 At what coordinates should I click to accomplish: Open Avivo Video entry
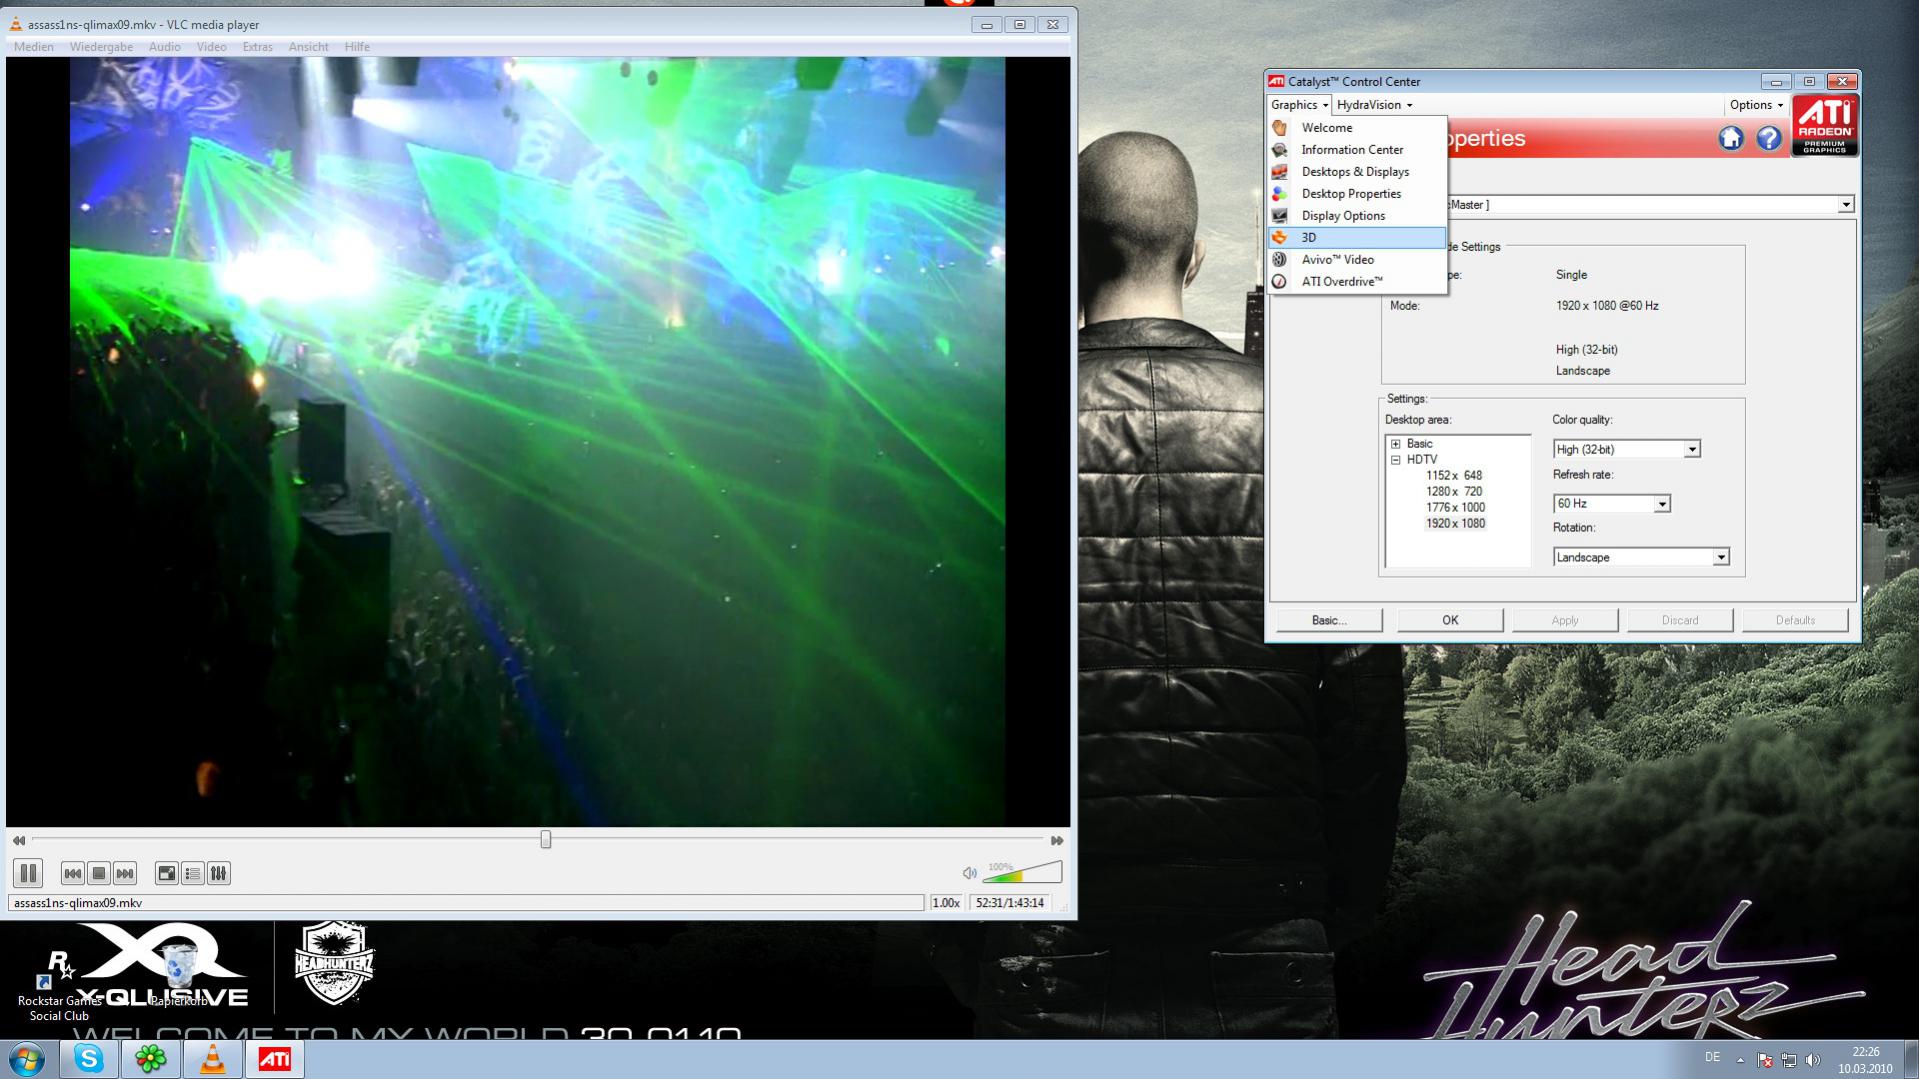click(1357, 260)
